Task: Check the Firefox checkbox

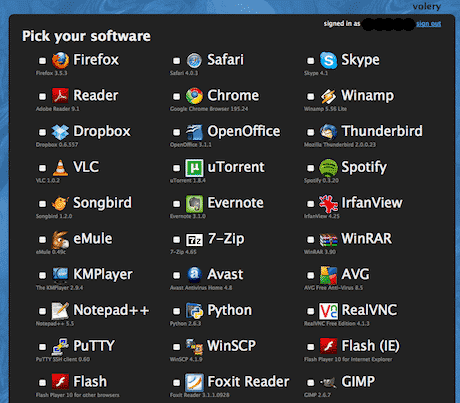Action: [x=42, y=61]
